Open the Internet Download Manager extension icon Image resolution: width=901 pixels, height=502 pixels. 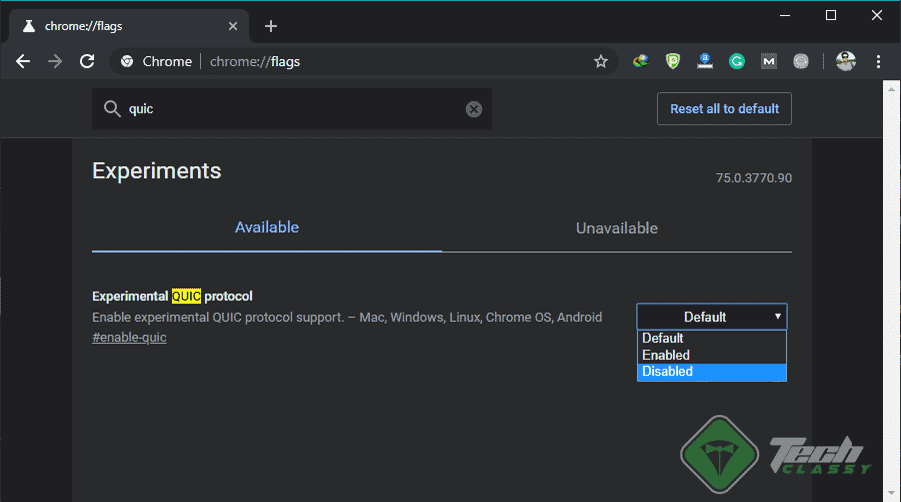pos(641,61)
